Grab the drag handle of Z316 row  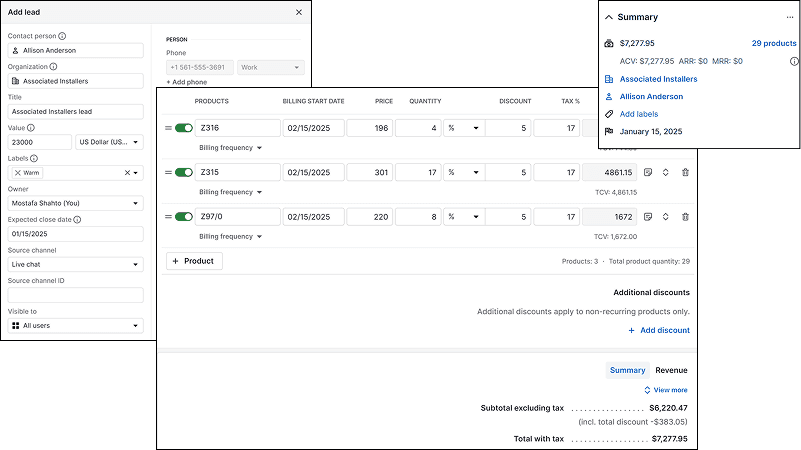tap(168, 128)
